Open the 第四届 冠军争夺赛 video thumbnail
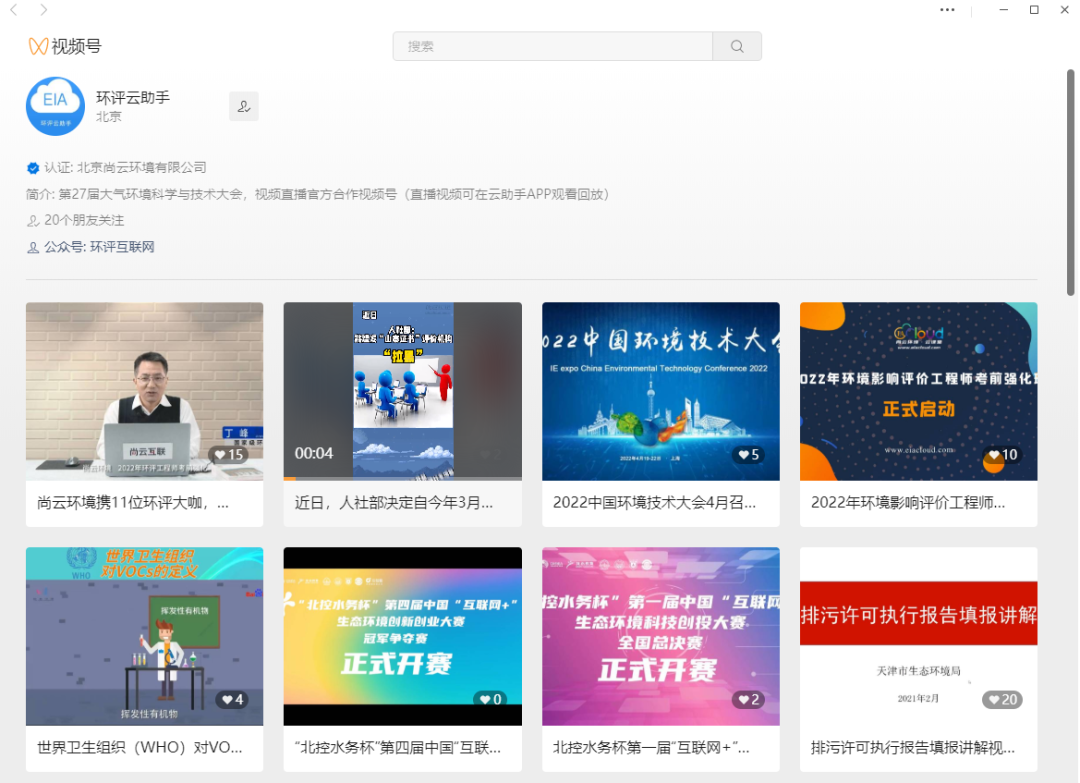 coord(402,636)
